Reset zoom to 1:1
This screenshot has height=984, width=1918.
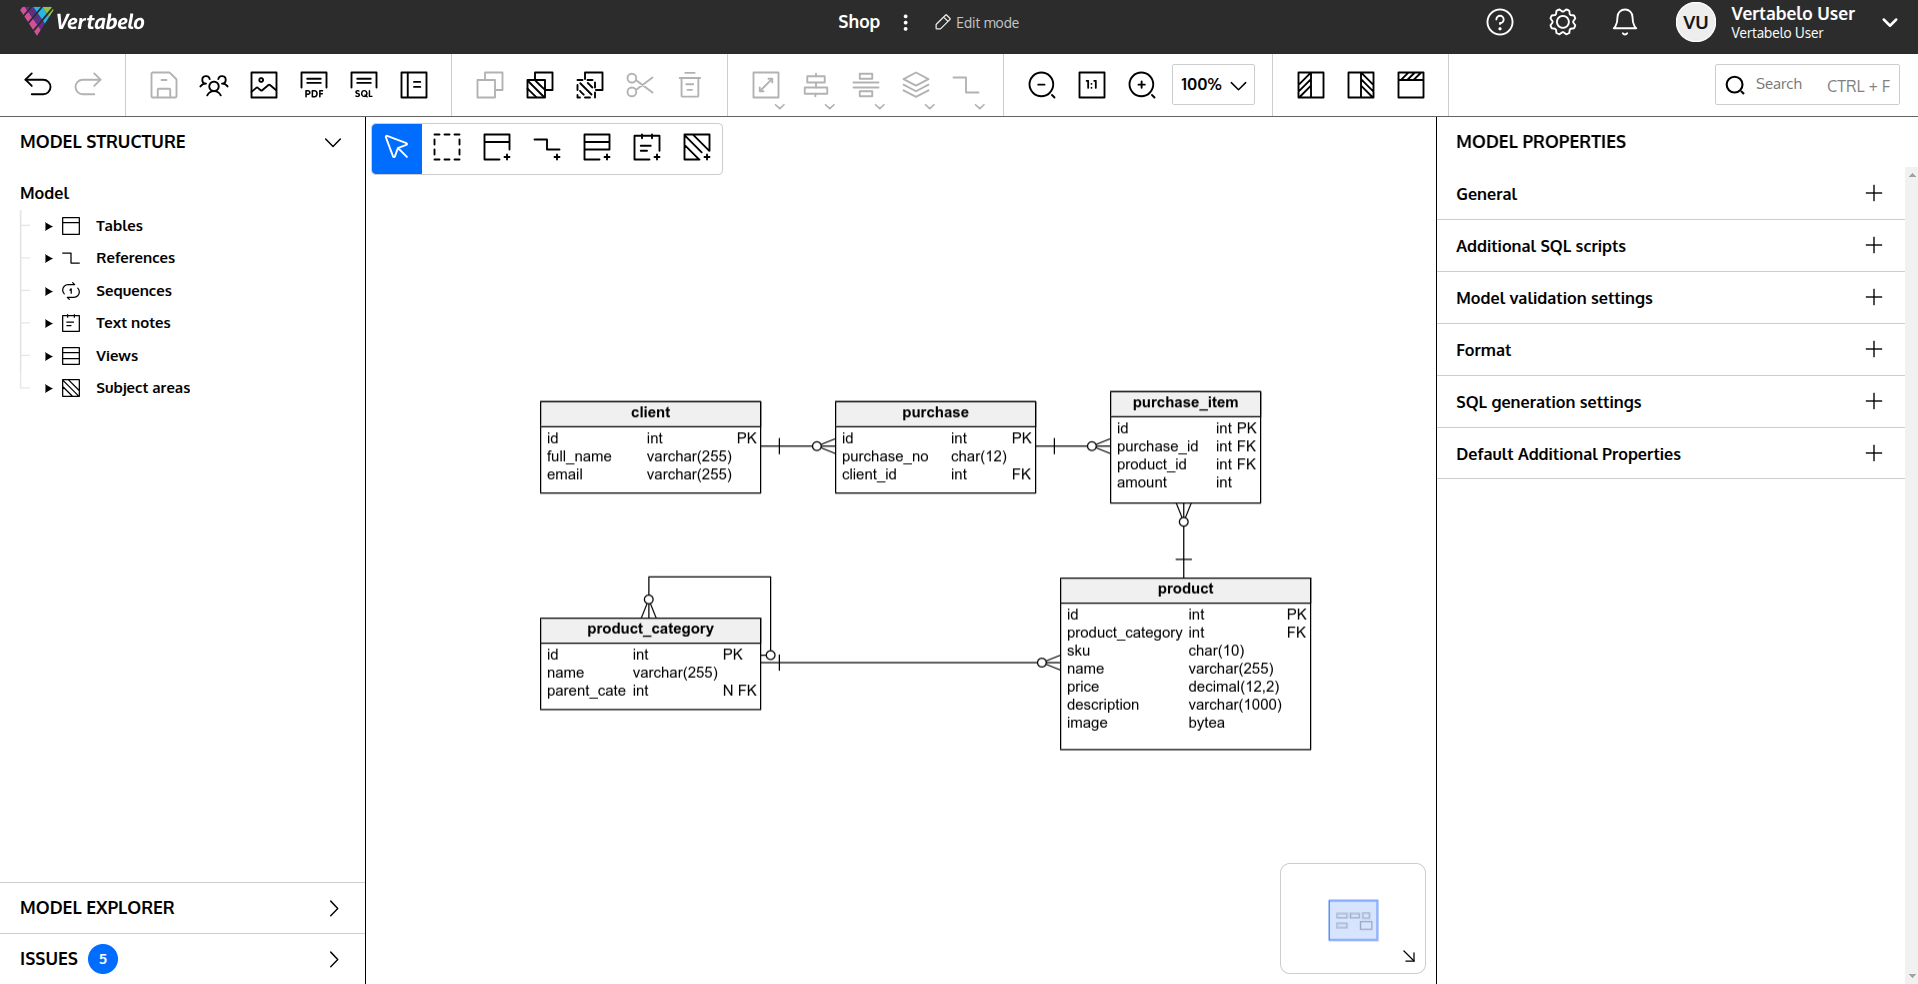(x=1091, y=85)
